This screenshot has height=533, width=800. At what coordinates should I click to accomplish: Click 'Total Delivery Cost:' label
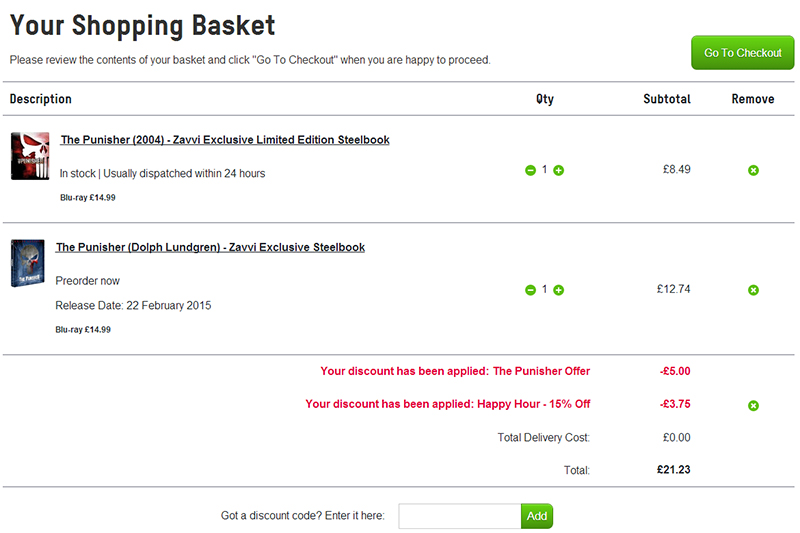[x=544, y=438]
